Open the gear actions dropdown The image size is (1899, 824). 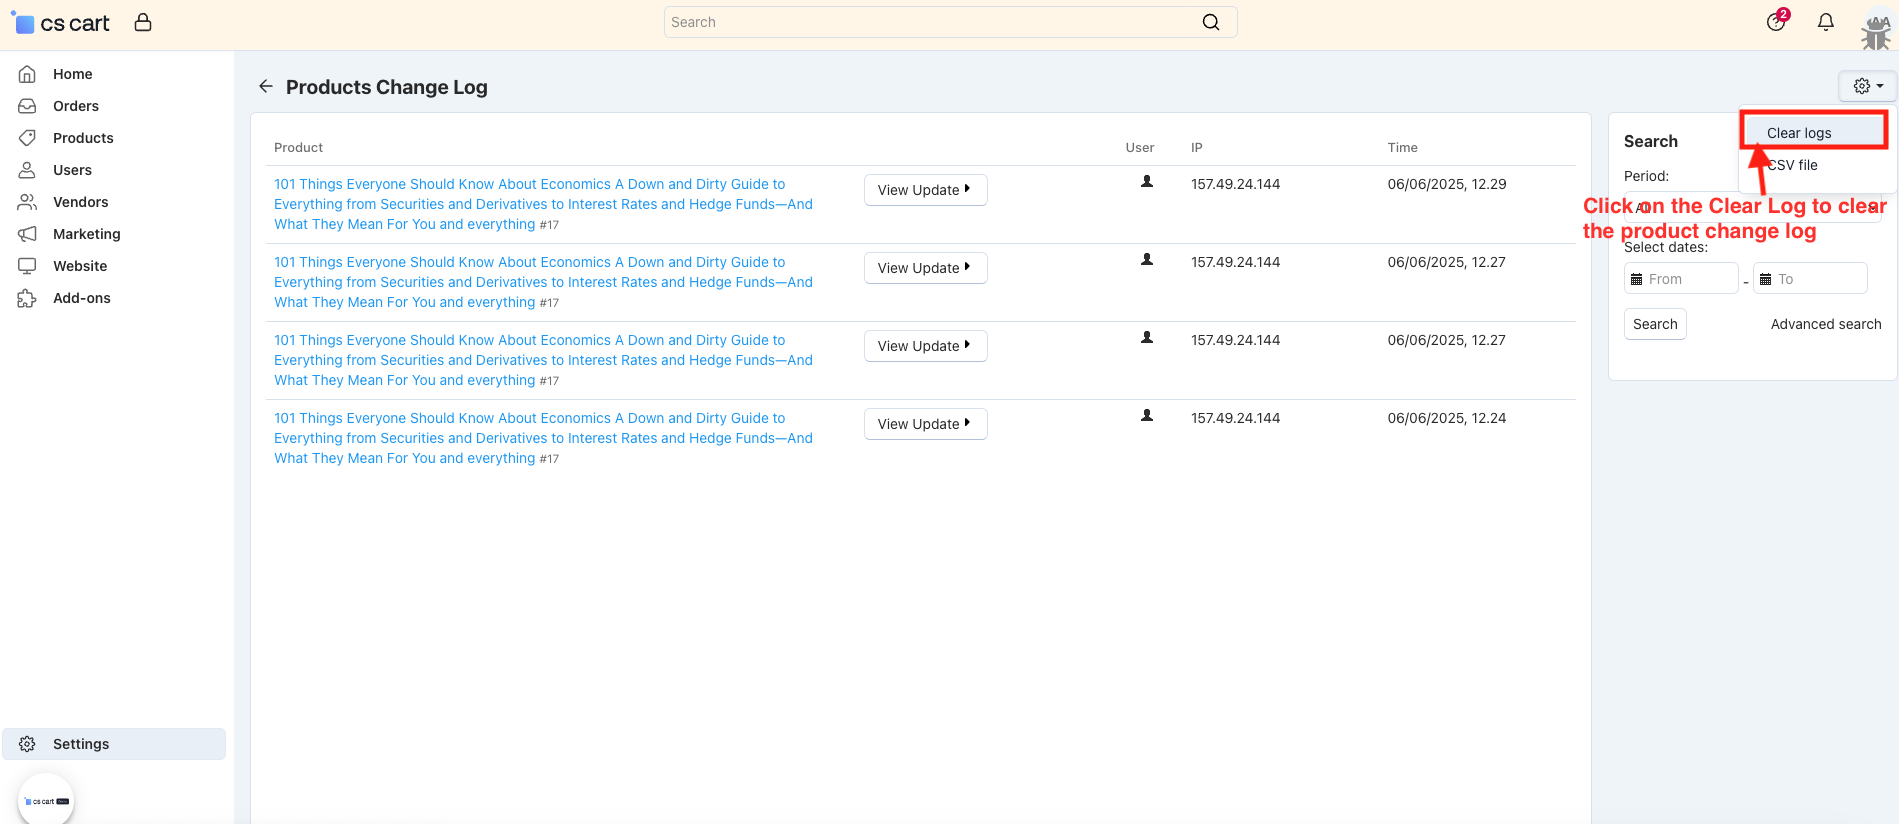click(1868, 86)
